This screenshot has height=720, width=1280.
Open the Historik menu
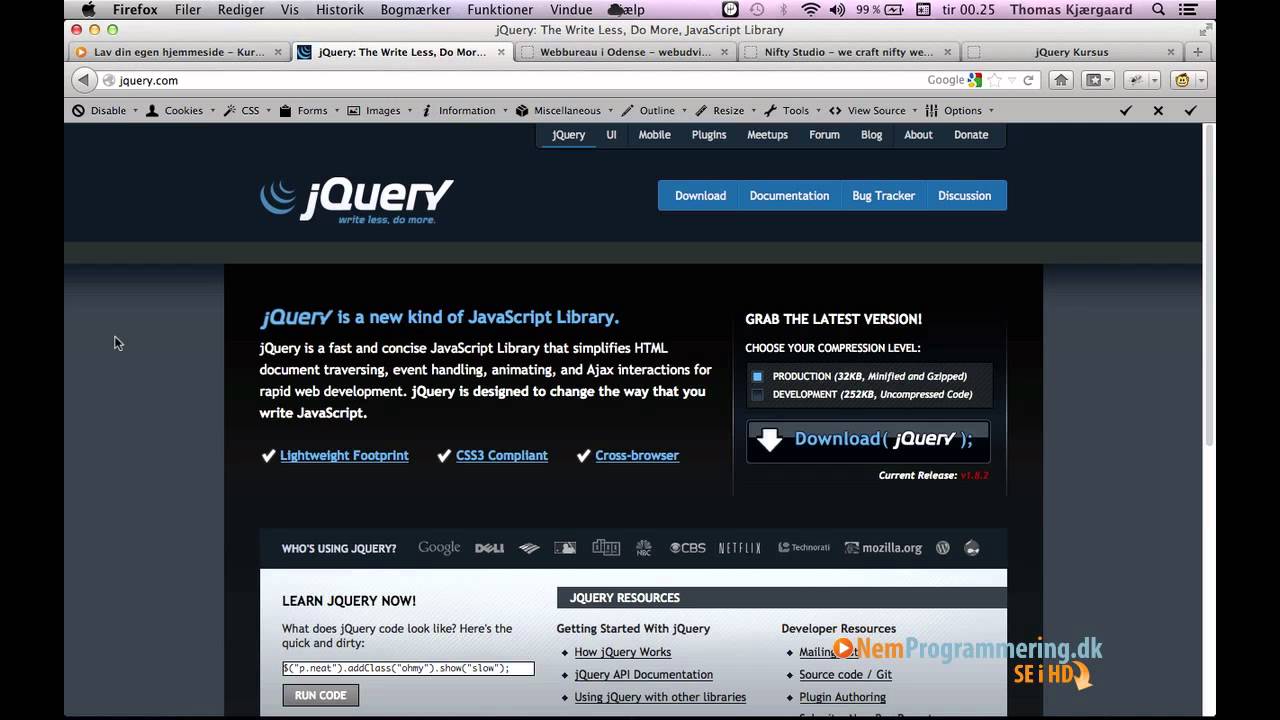tap(339, 10)
